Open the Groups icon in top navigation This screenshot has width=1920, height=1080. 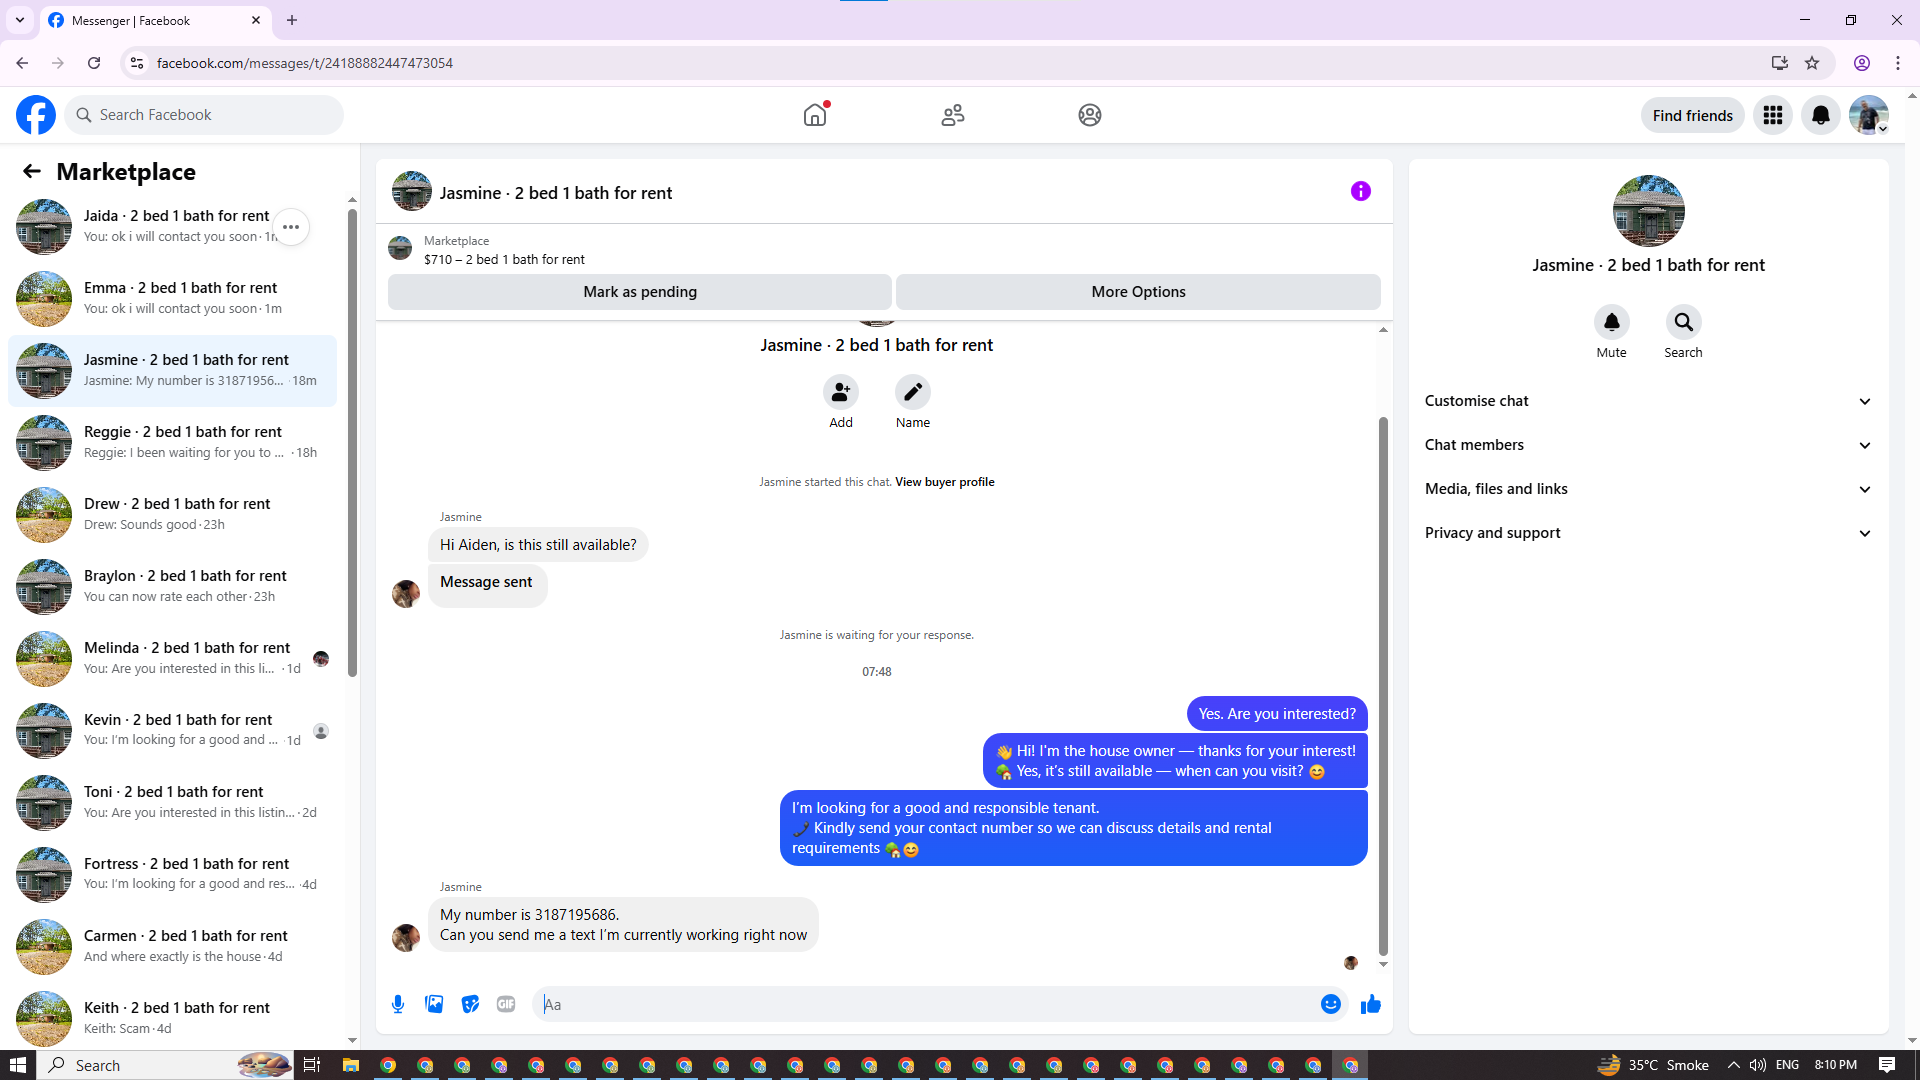pos(1090,115)
